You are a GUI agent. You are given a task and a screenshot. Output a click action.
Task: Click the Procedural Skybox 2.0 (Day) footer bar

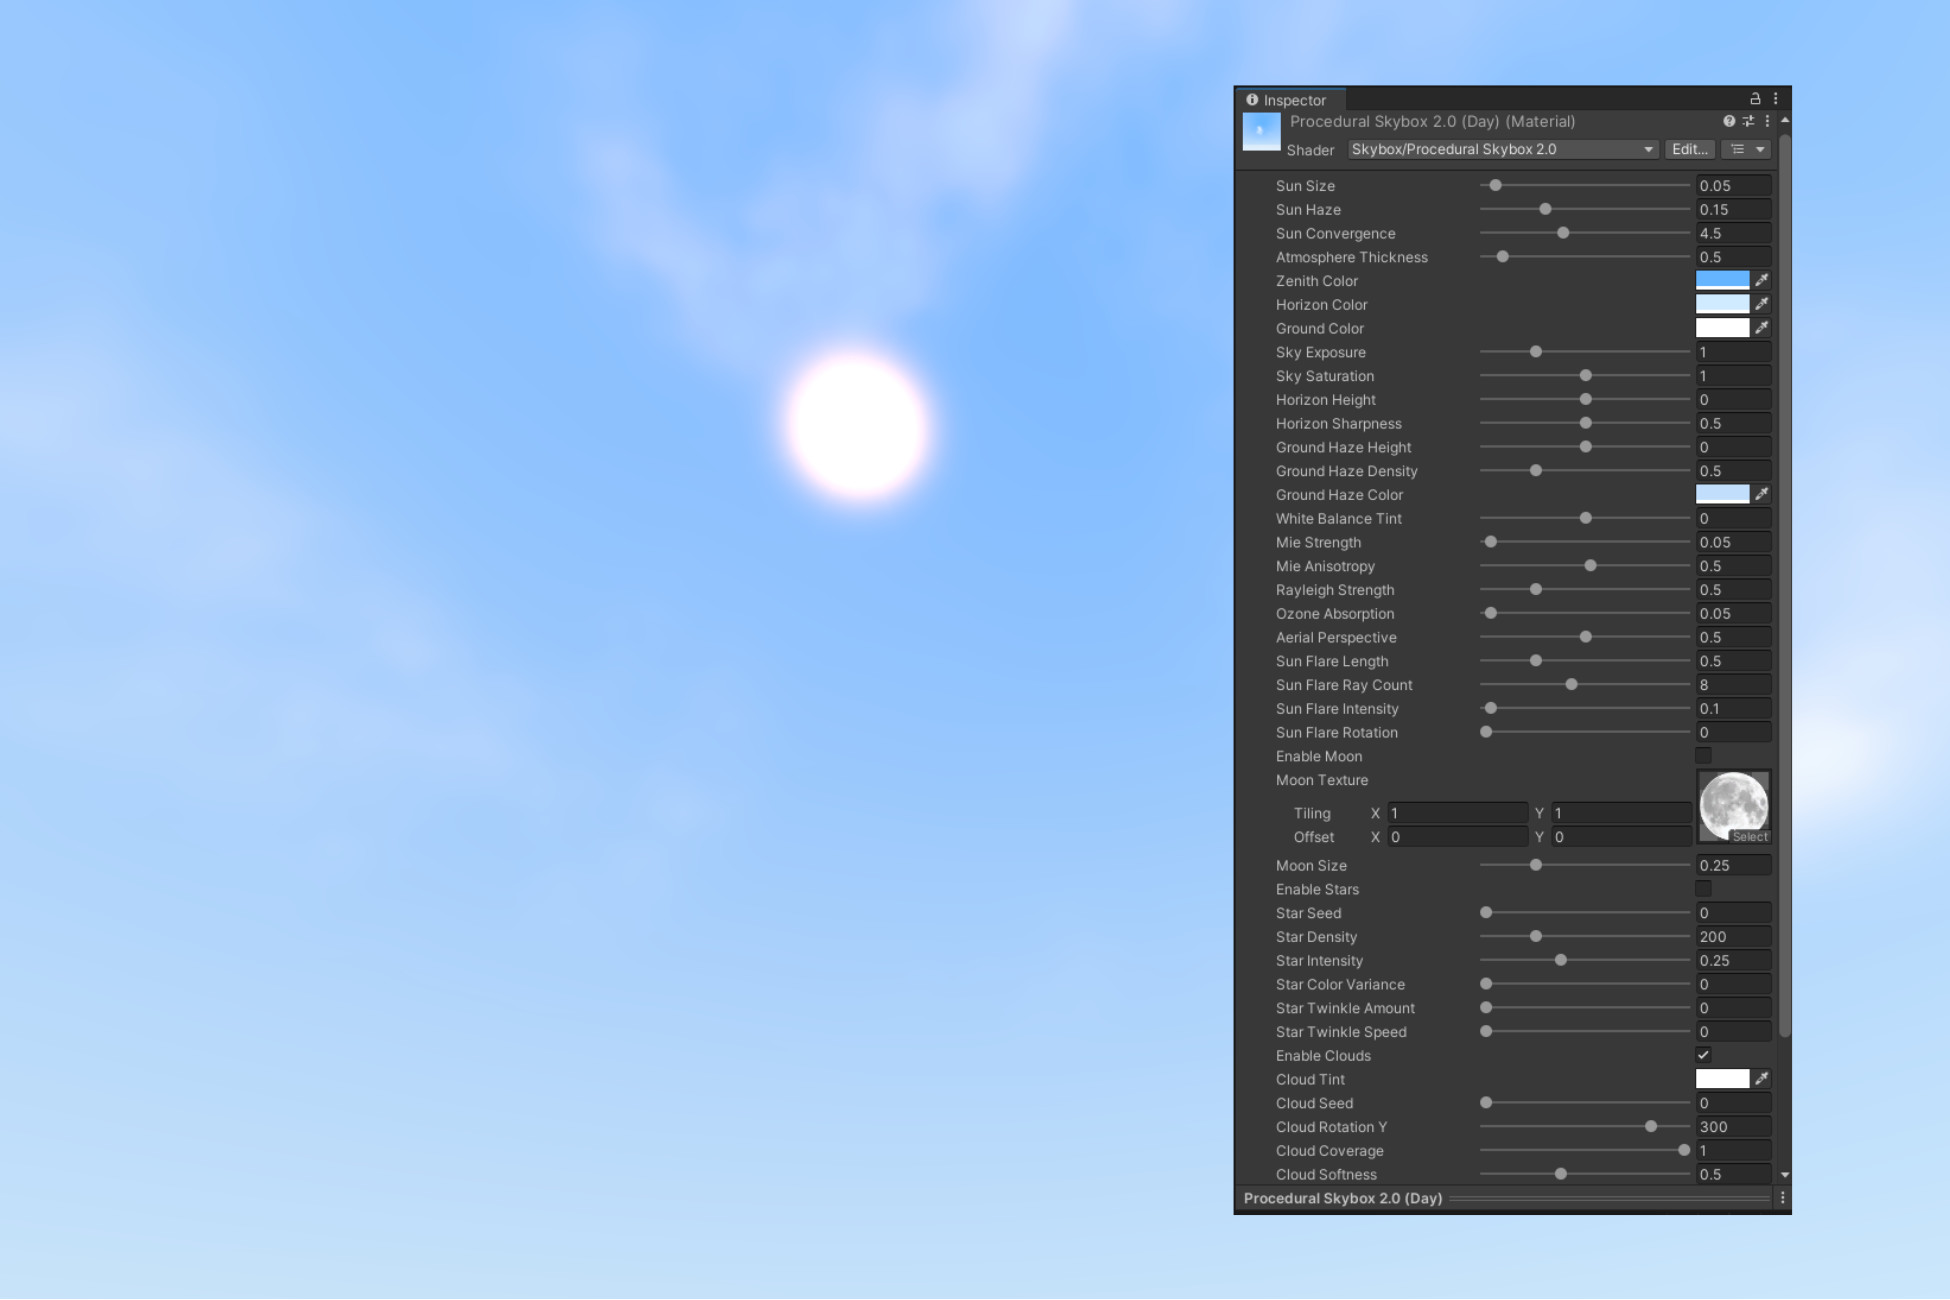(1342, 1198)
